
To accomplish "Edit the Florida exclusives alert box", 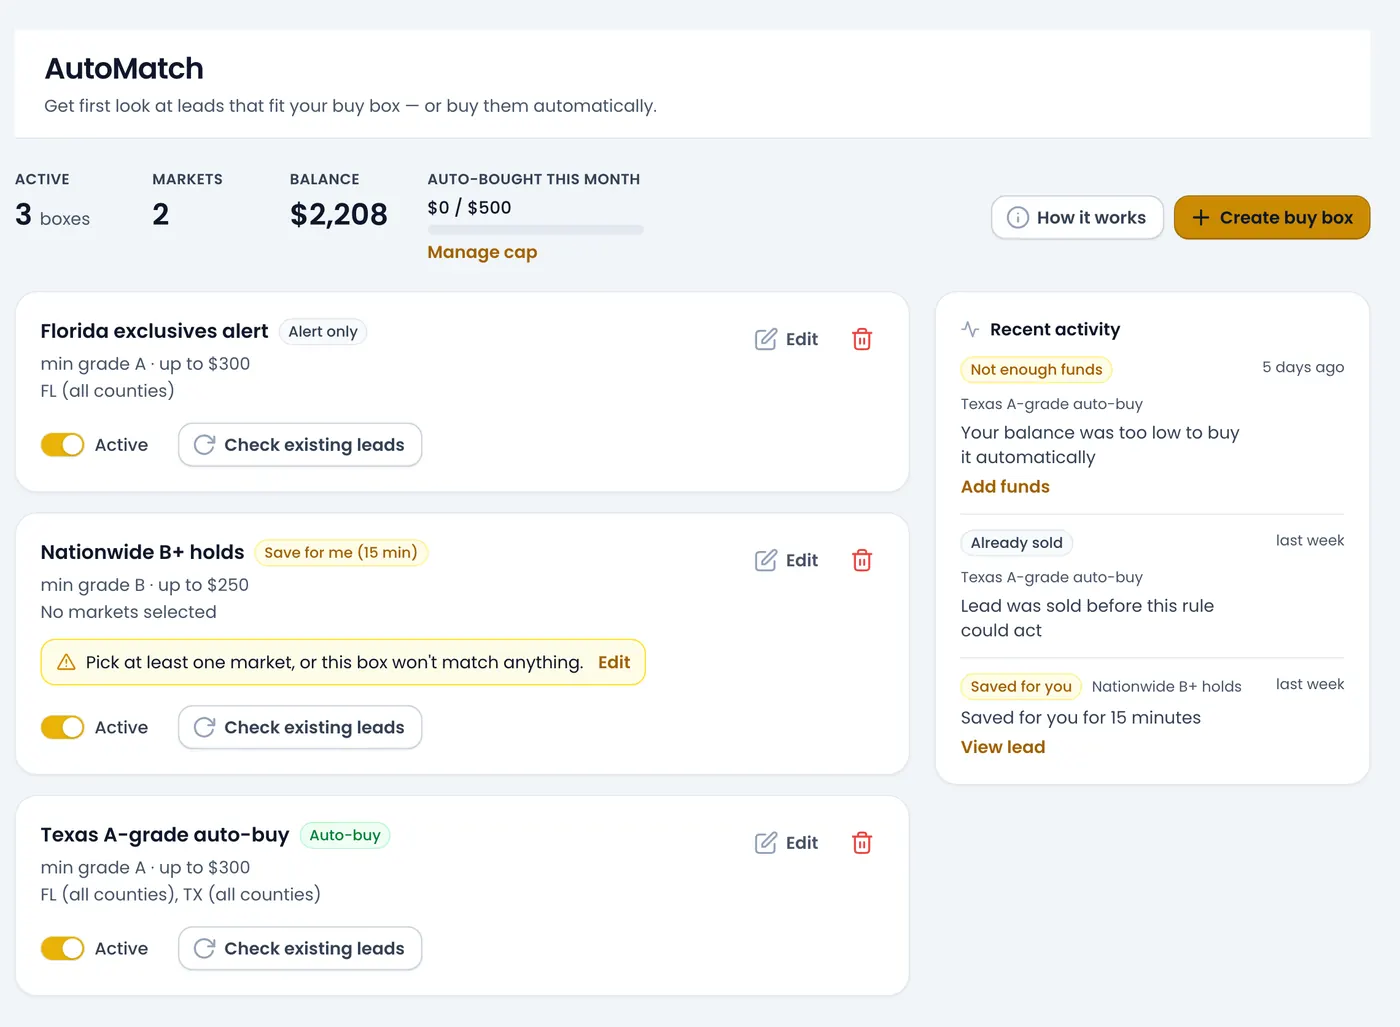I will (x=787, y=339).
